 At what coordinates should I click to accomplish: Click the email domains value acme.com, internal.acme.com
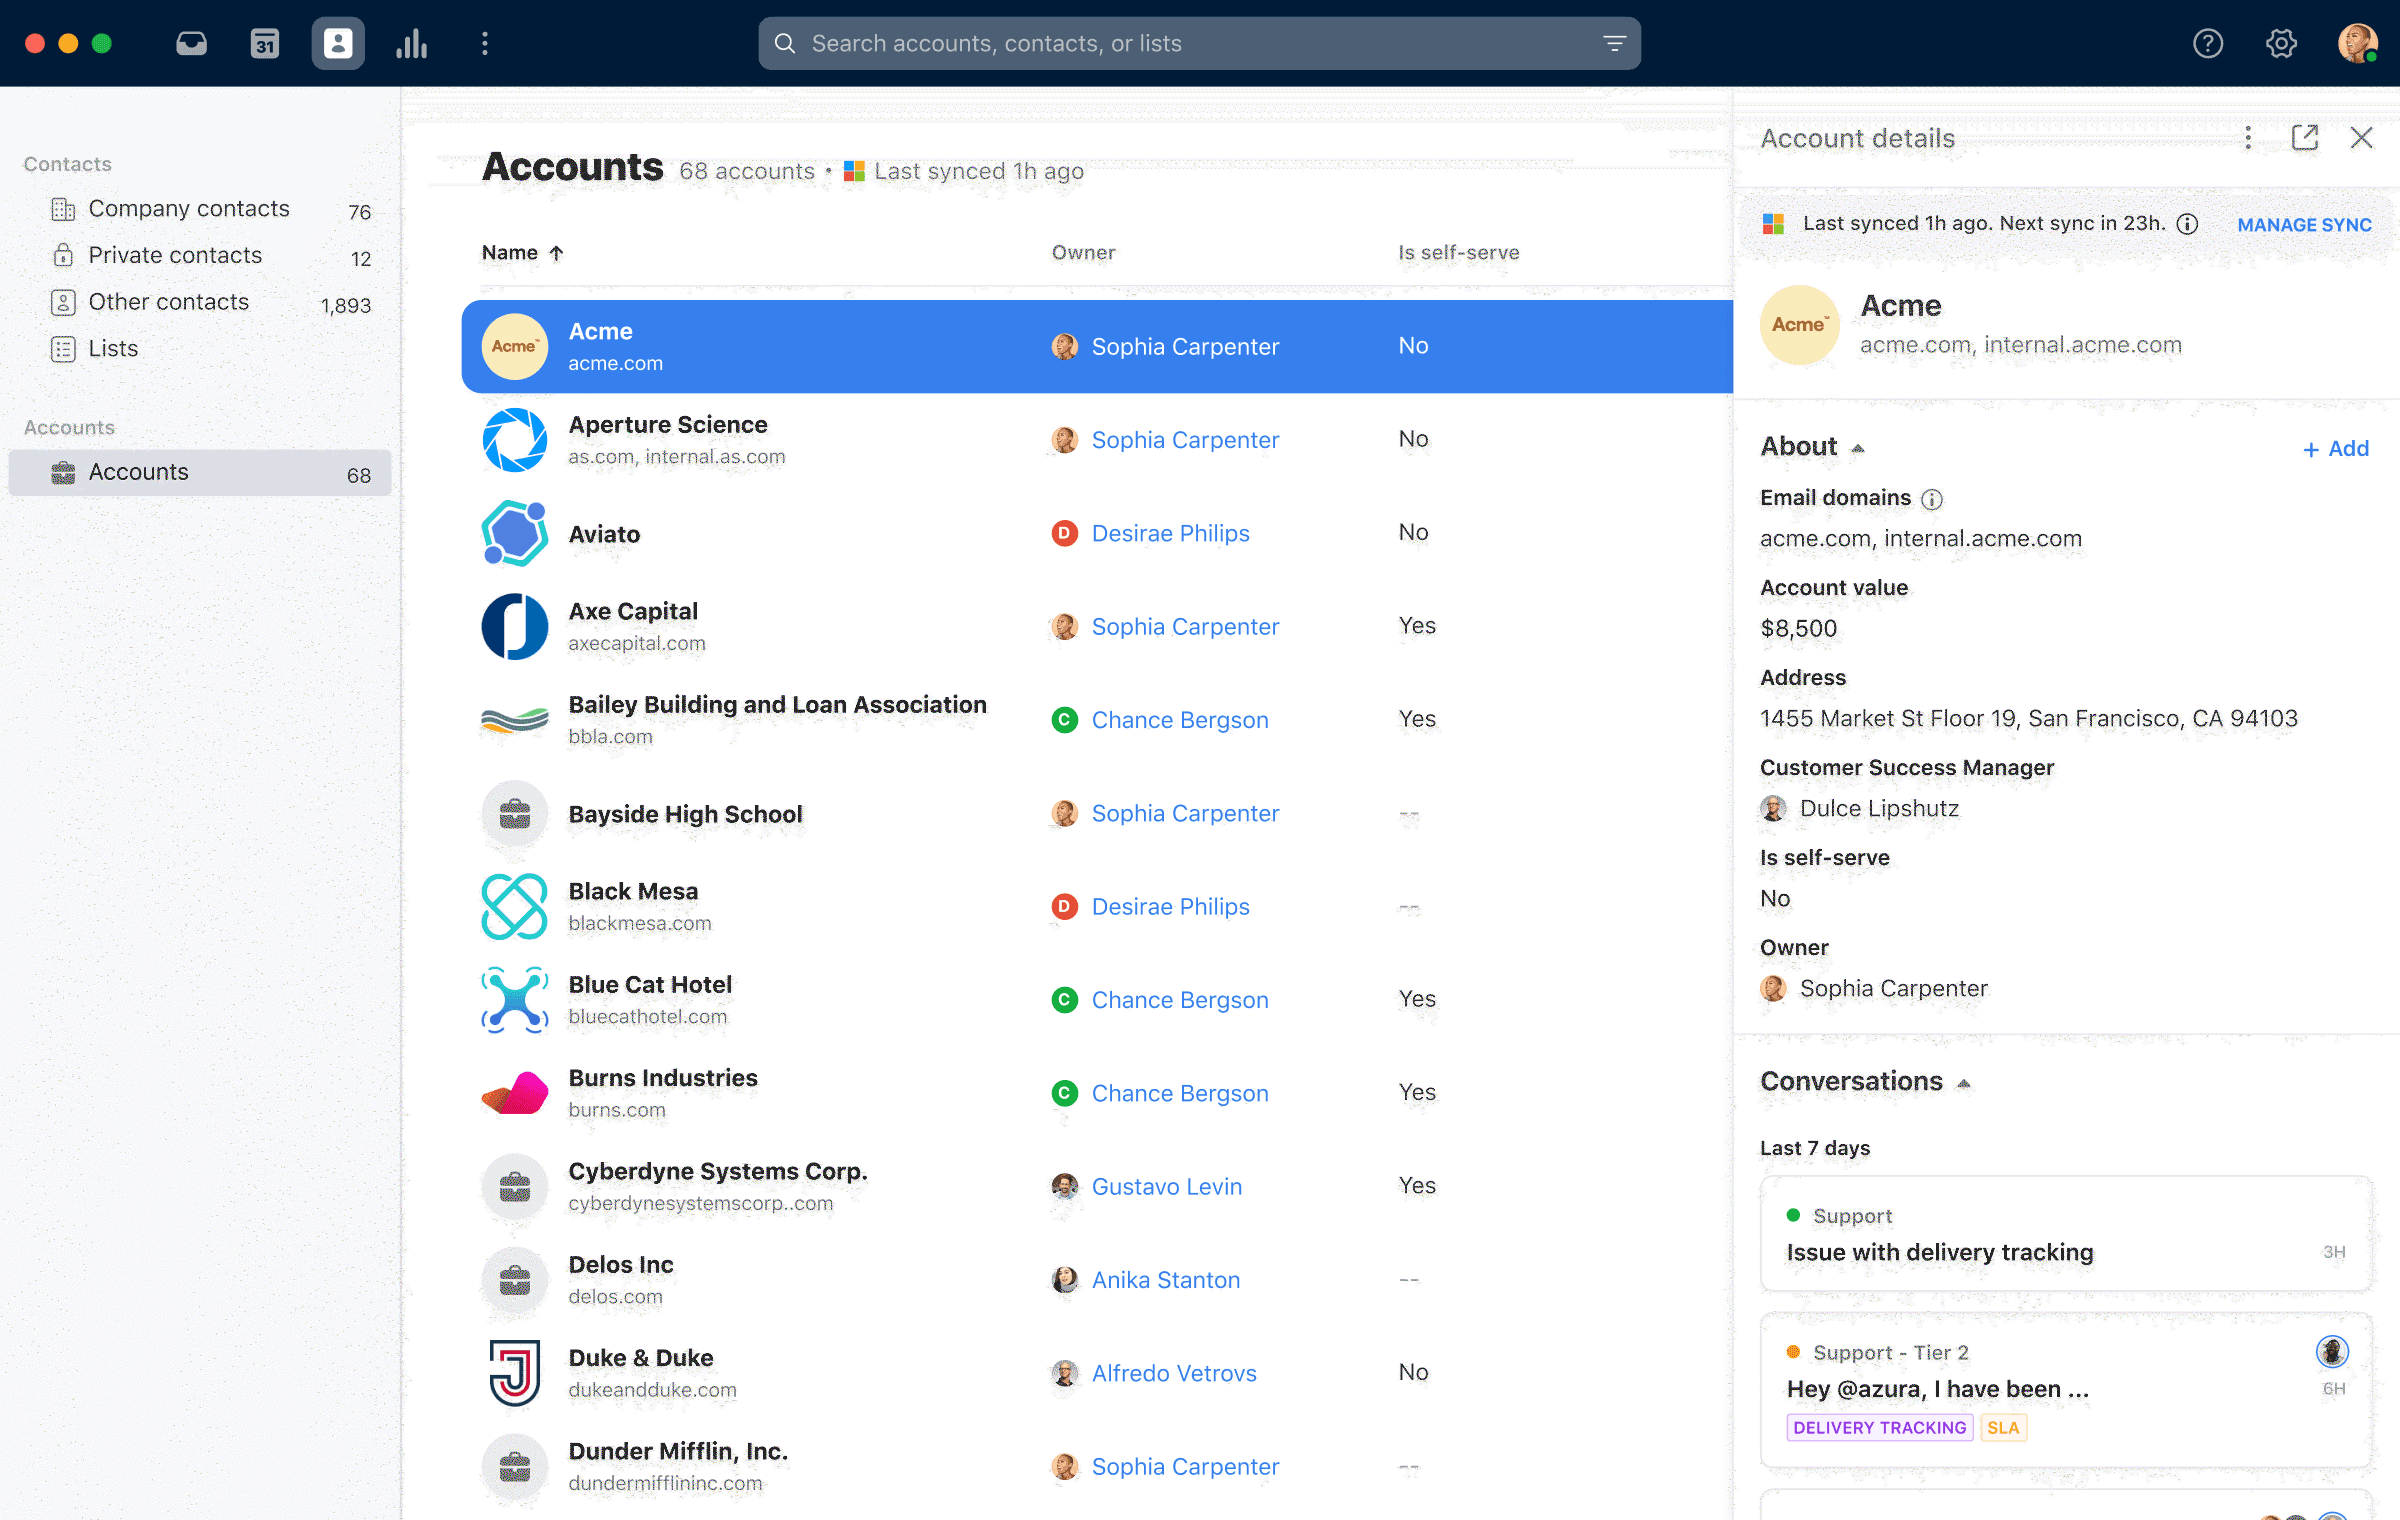coord(1920,538)
